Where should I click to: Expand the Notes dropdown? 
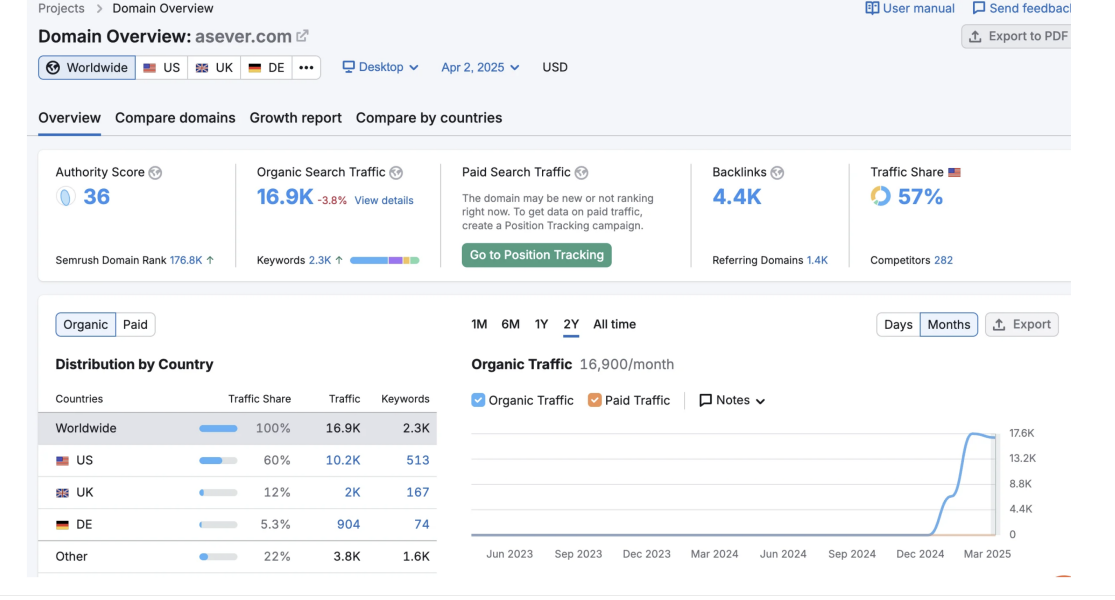pyautogui.click(x=732, y=400)
